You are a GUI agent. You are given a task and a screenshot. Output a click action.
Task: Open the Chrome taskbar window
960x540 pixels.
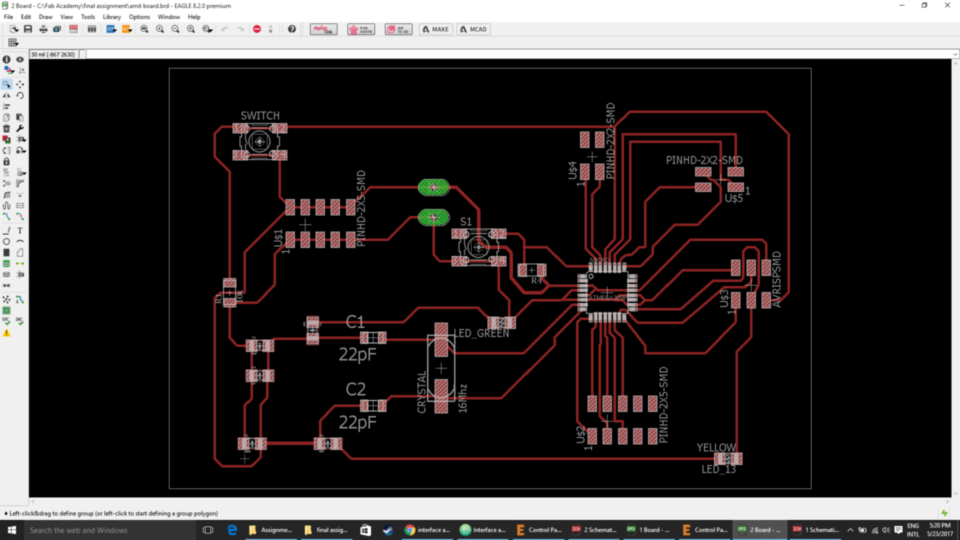pos(427,530)
